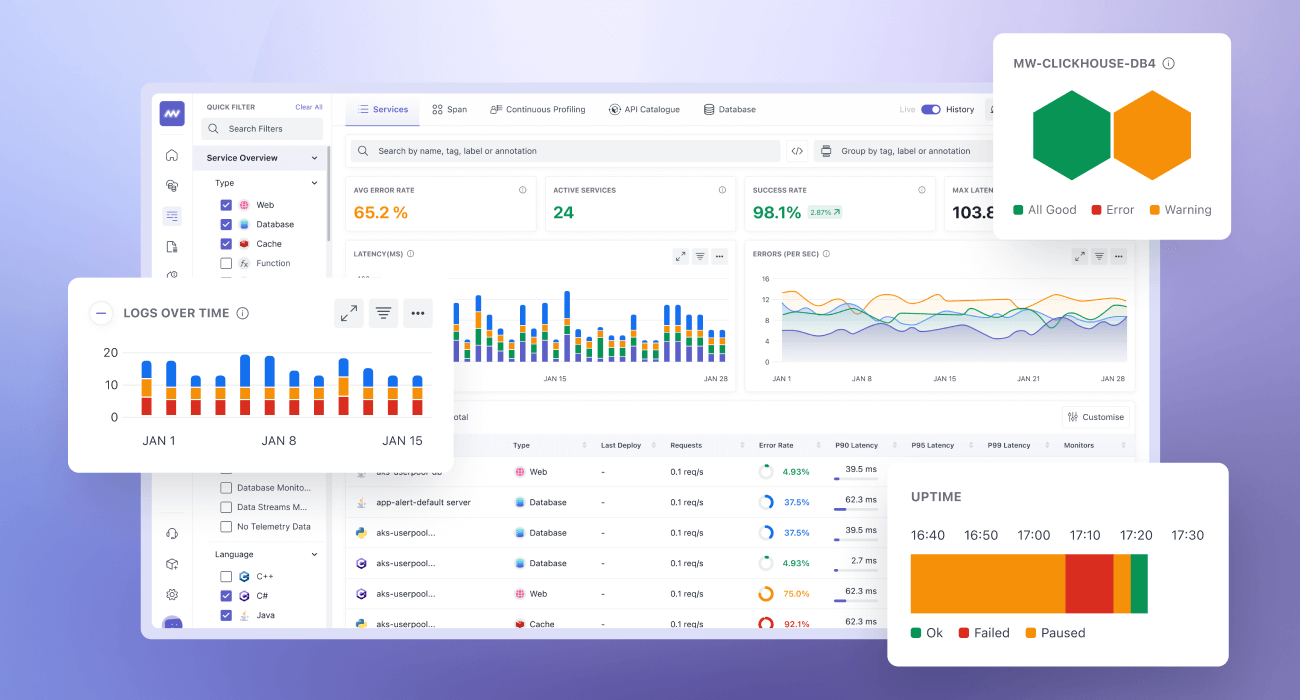Open the API Catalogue tab
Screen dimensions: 1300x700
644,109
